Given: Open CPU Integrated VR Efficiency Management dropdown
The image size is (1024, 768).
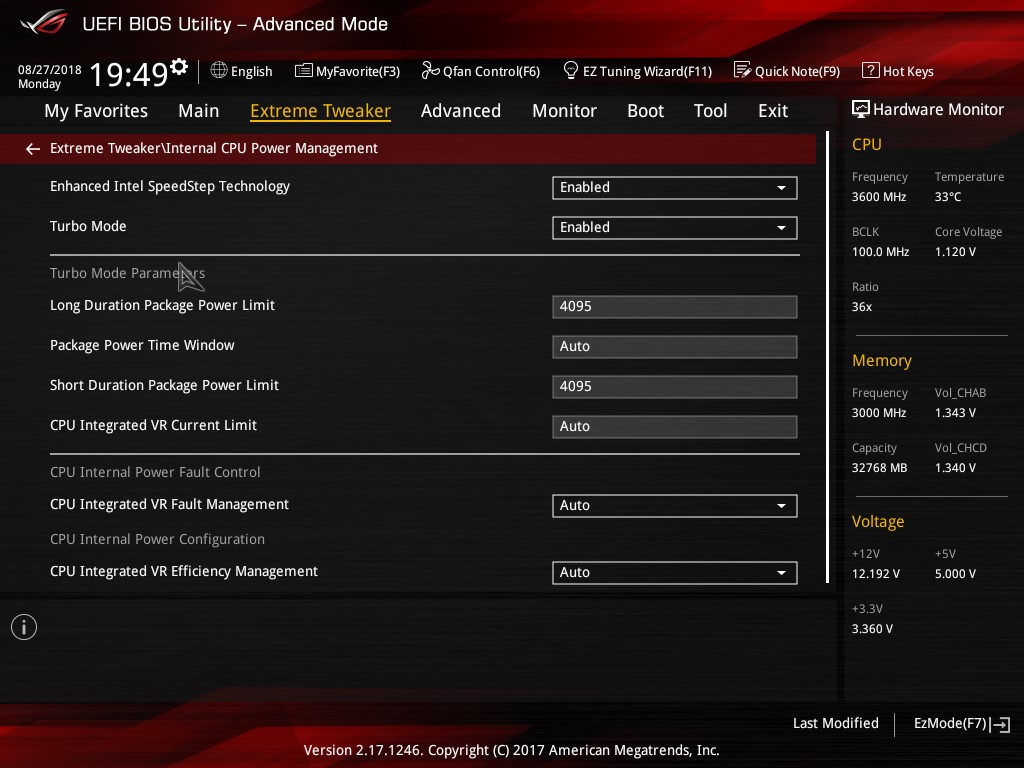Looking at the screenshot, I should (x=674, y=573).
